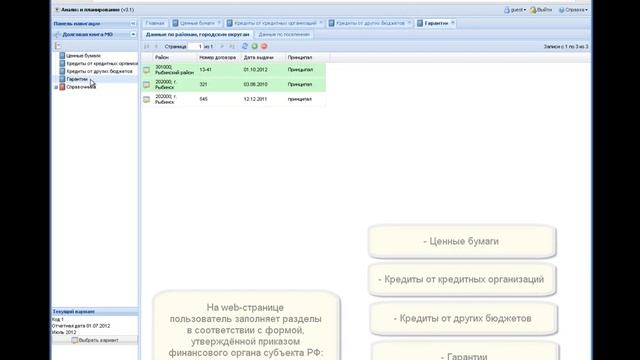Image resolution: width=640 pixels, height=360 pixels.
Task: Close the Гарантии tab
Action: click(453, 23)
